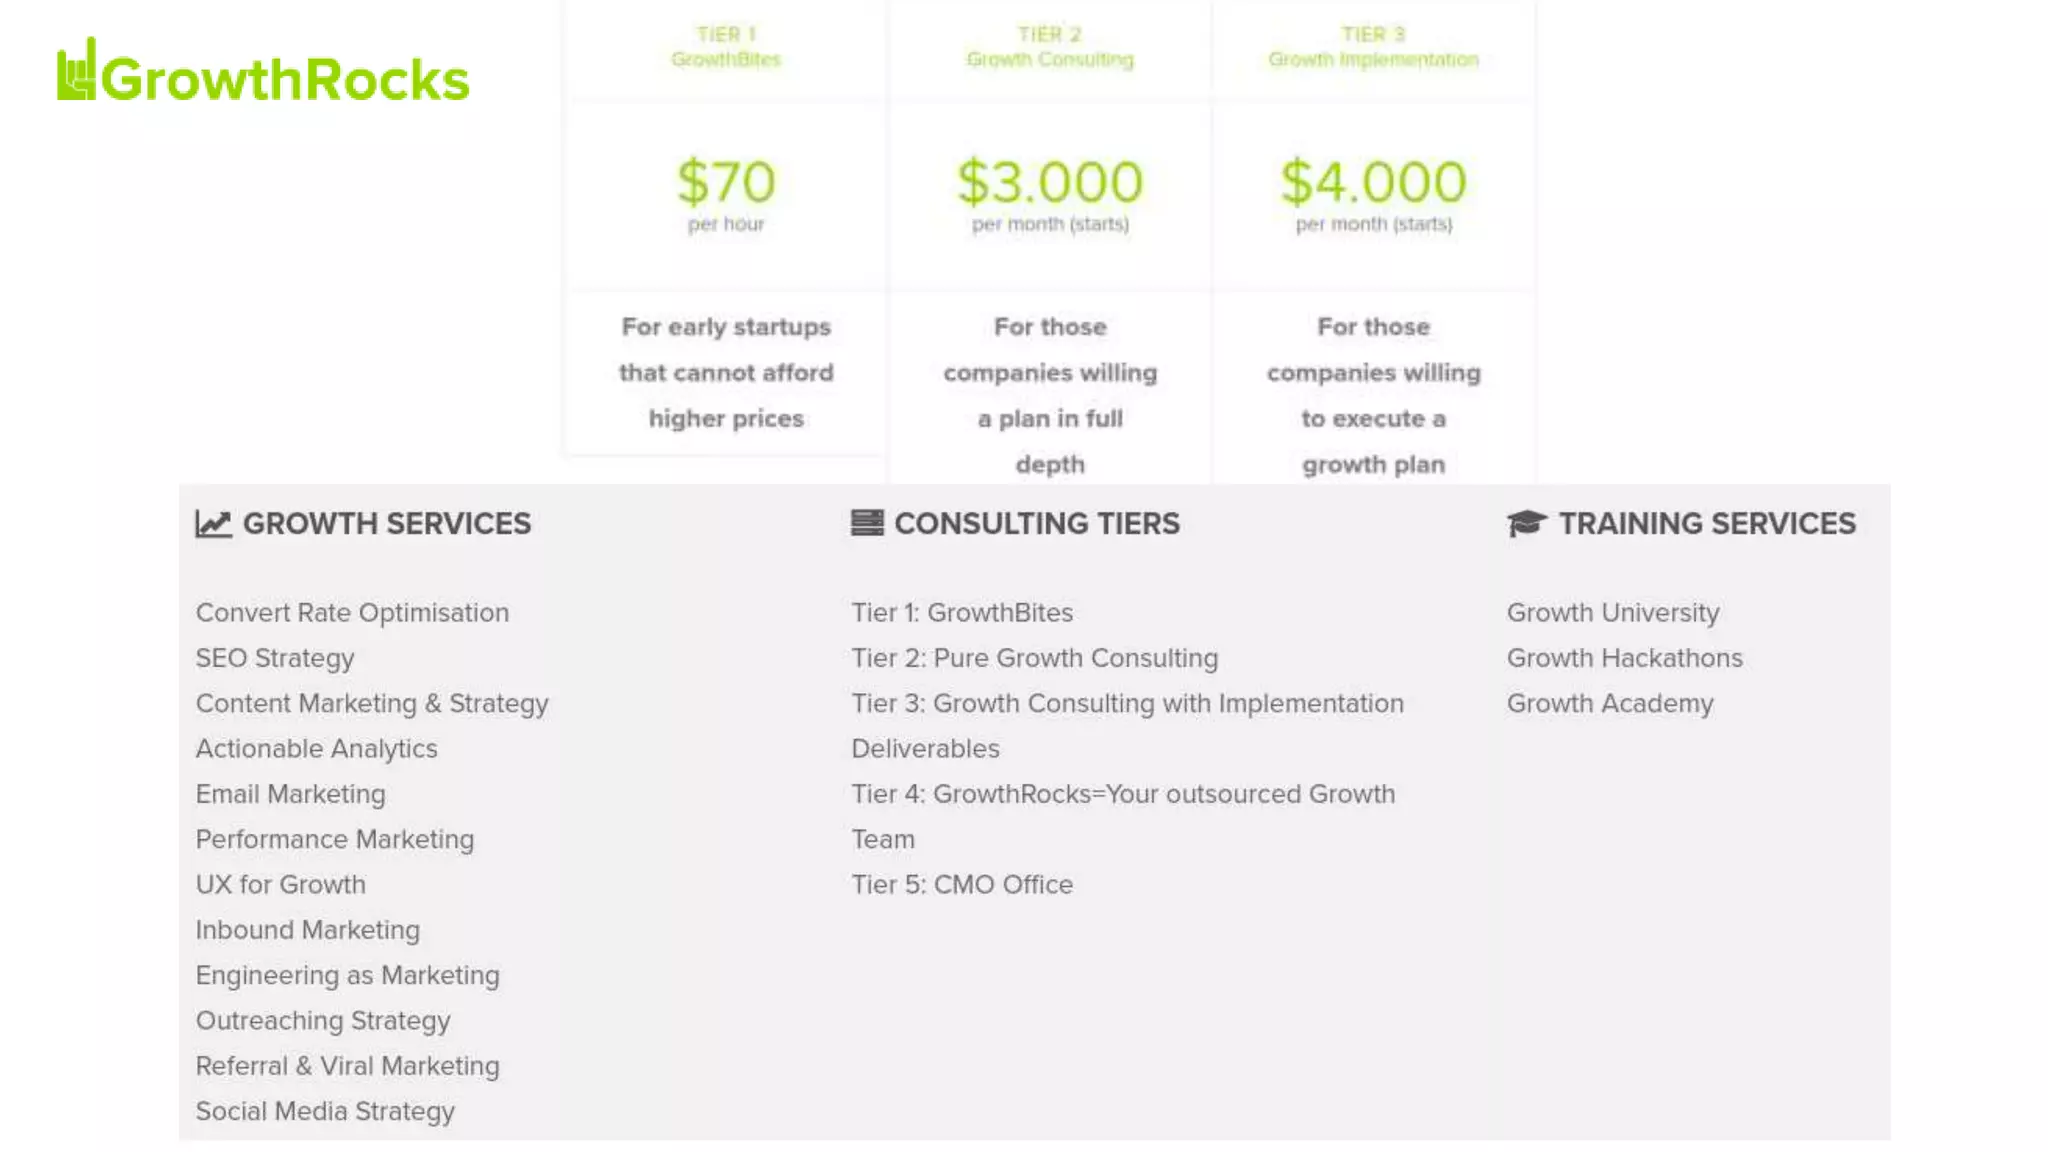Click the Consulting Tiers server icon
Image resolution: width=2048 pixels, height=1152 pixels.
867,523
